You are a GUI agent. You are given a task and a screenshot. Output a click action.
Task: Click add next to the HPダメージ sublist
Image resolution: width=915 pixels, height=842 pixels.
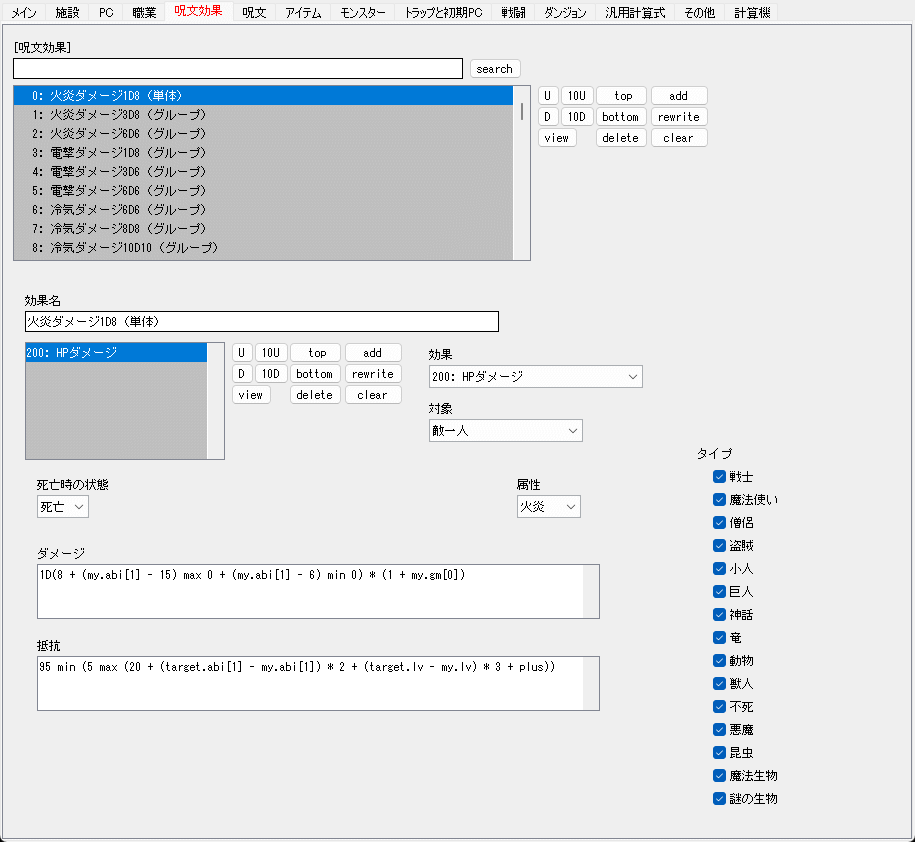(373, 352)
